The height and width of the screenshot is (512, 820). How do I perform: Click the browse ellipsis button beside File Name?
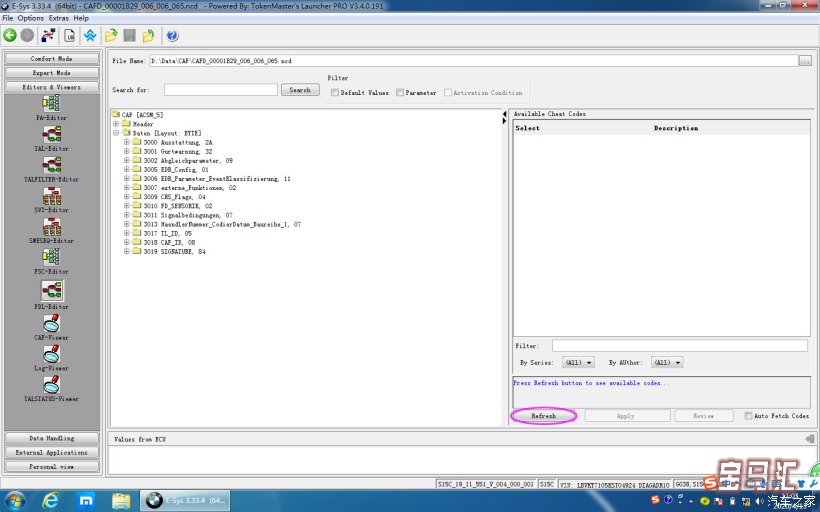805,61
